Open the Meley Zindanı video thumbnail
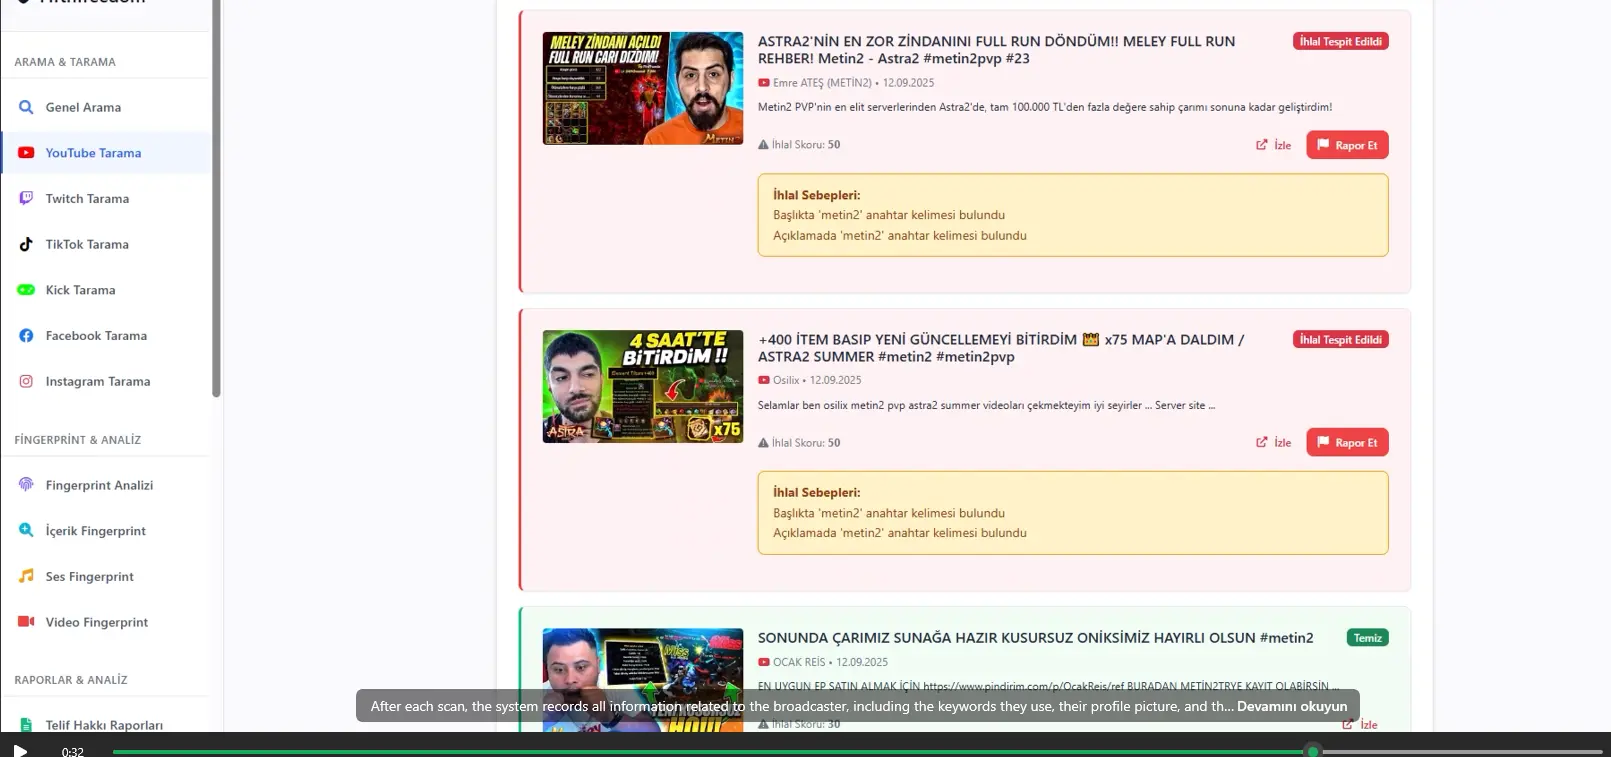The image size is (1611, 757). click(642, 88)
